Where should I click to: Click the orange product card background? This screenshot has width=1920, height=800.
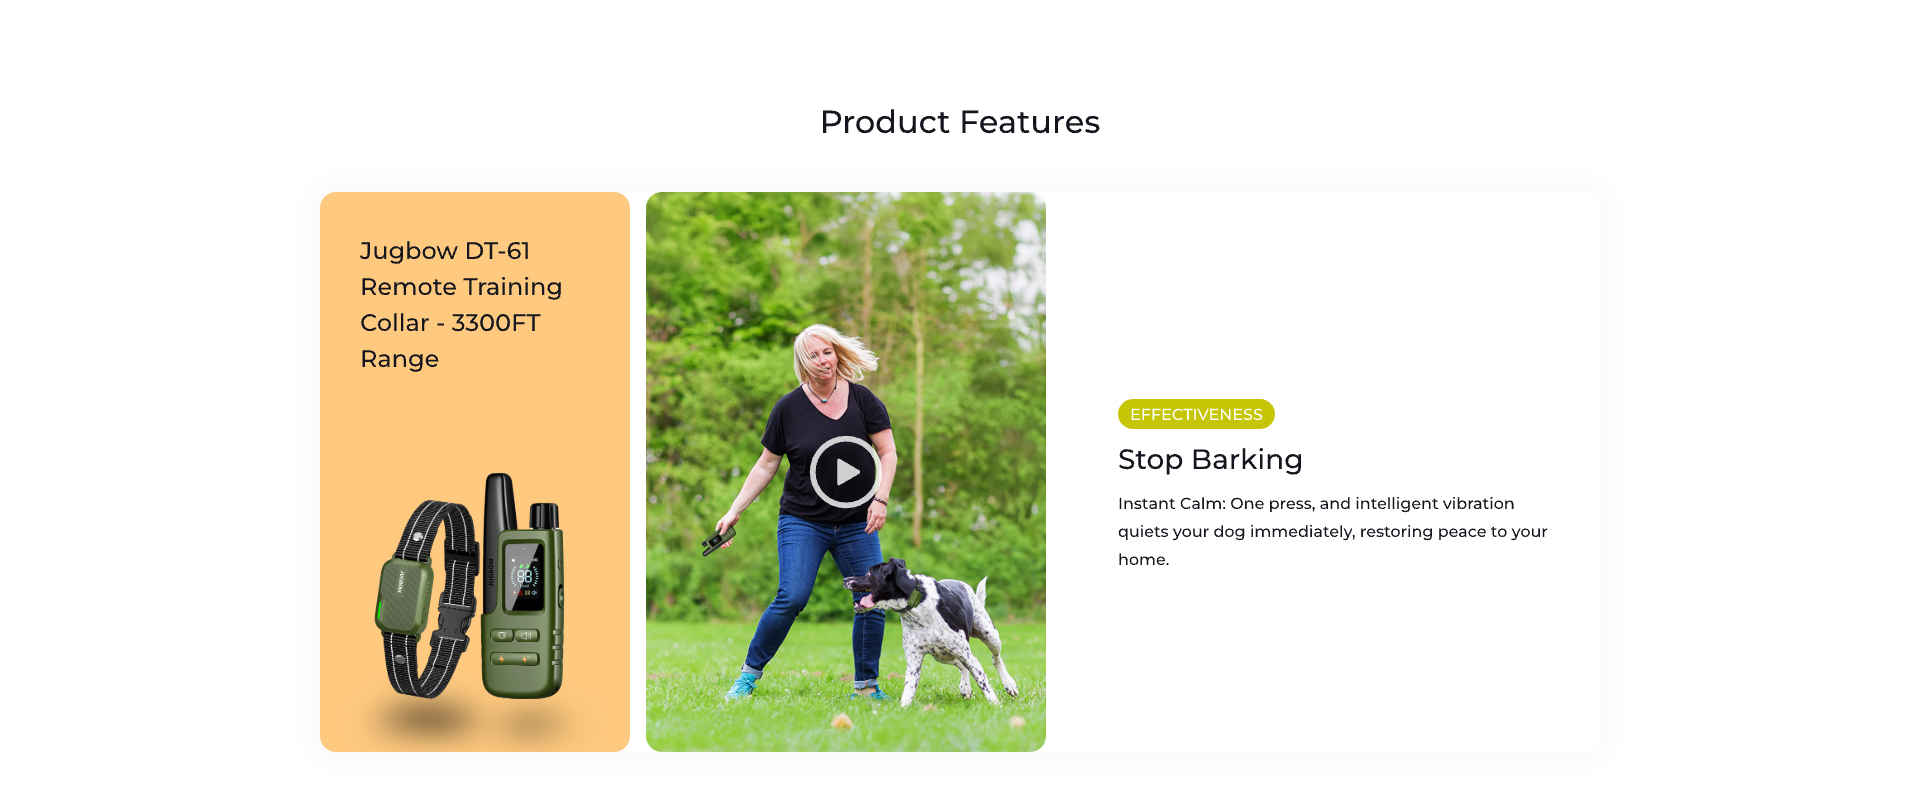[x=475, y=420]
